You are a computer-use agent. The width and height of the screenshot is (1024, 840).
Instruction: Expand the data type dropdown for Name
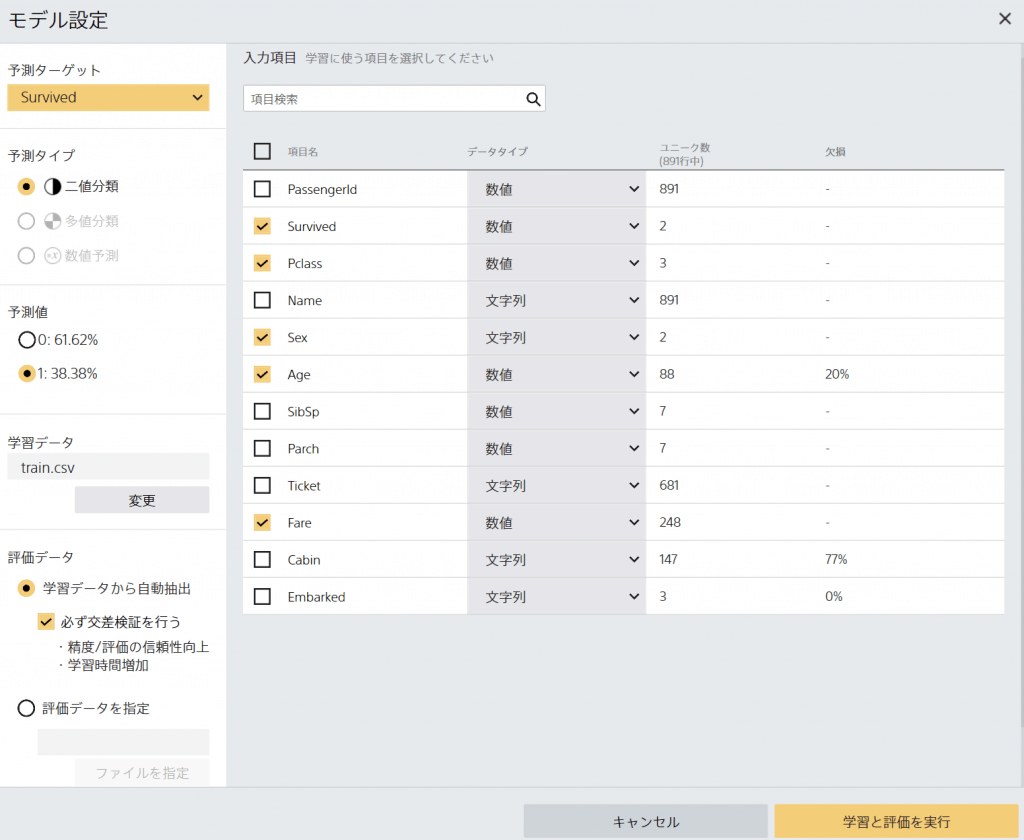pos(555,300)
